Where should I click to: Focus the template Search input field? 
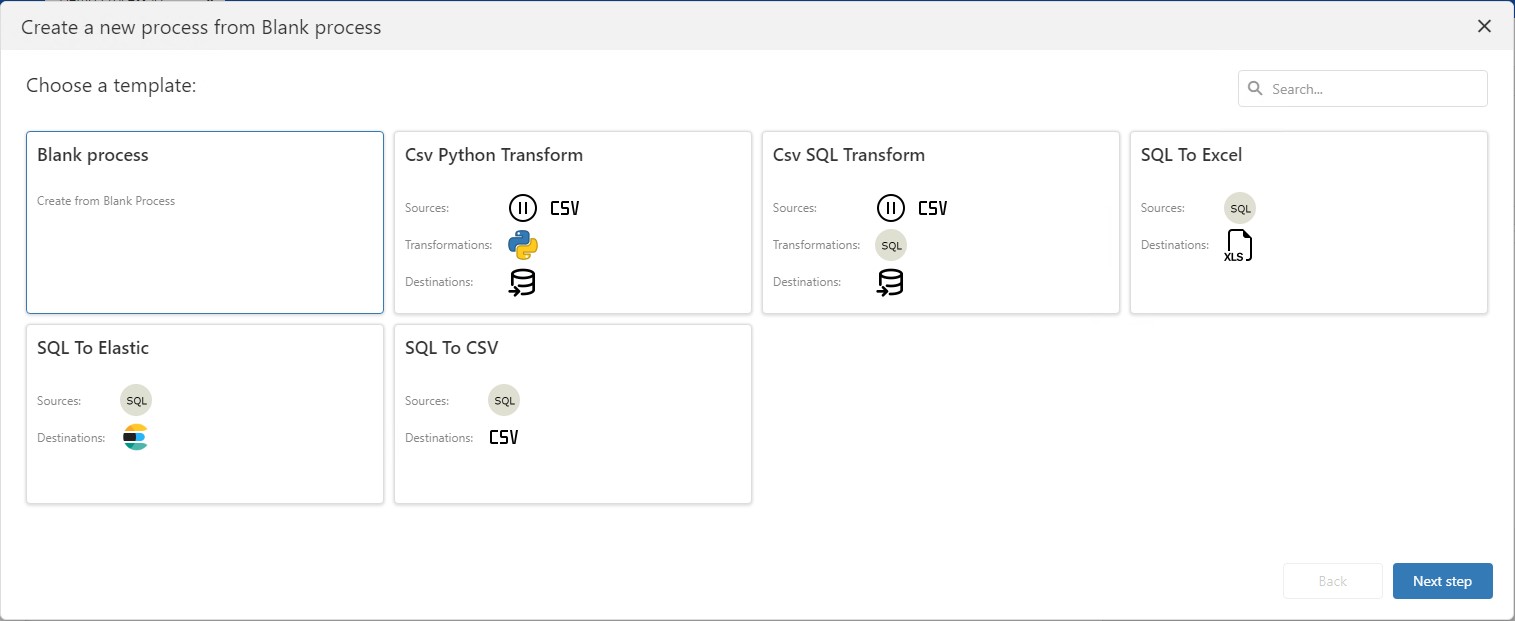click(1375, 89)
